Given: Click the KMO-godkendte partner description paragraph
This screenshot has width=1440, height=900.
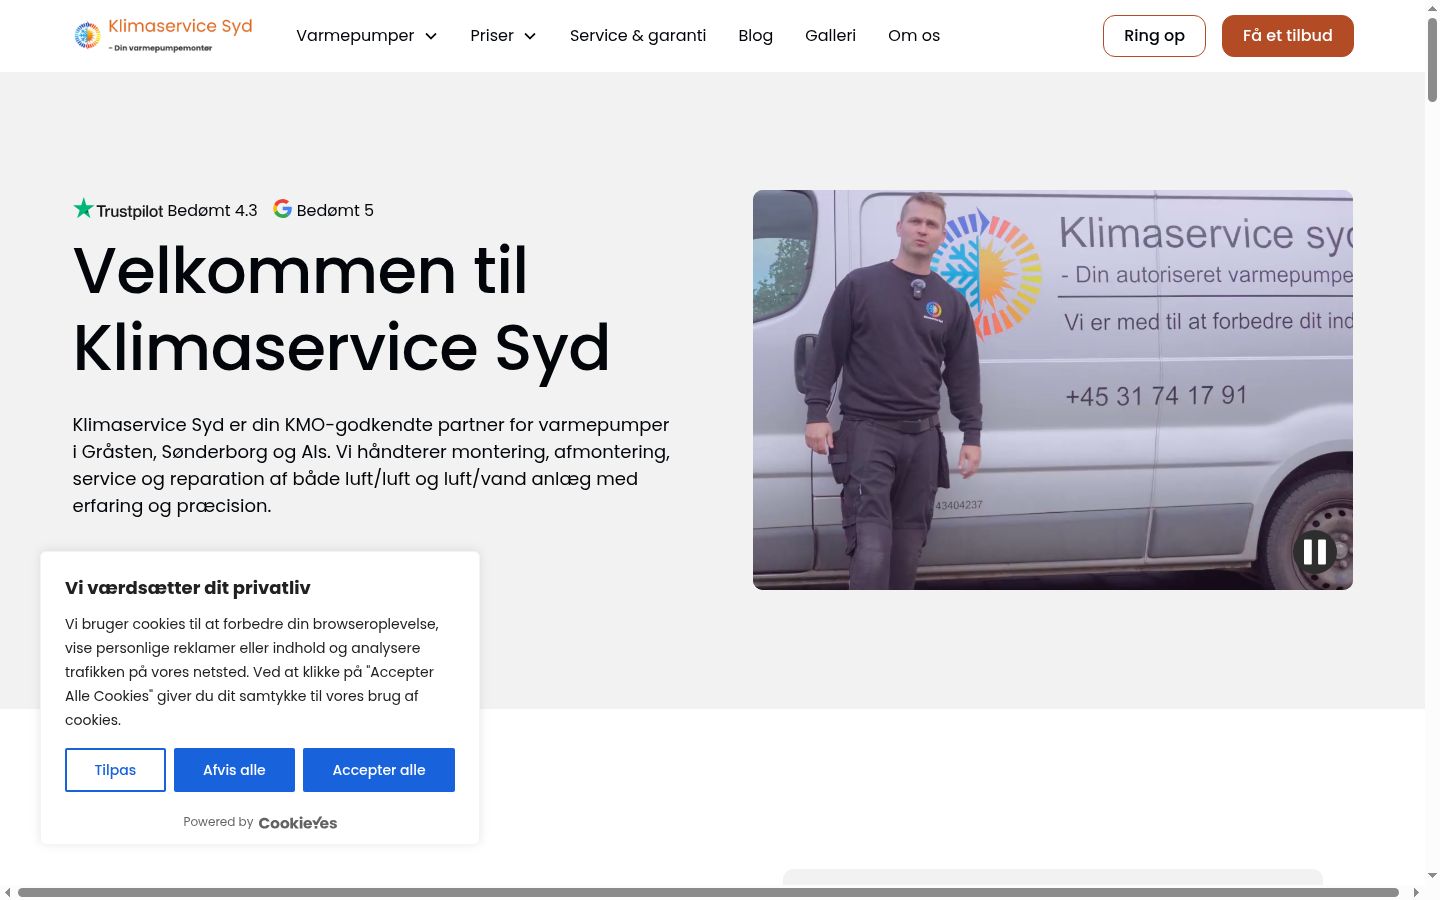Looking at the screenshot, I should coord(371,465).
